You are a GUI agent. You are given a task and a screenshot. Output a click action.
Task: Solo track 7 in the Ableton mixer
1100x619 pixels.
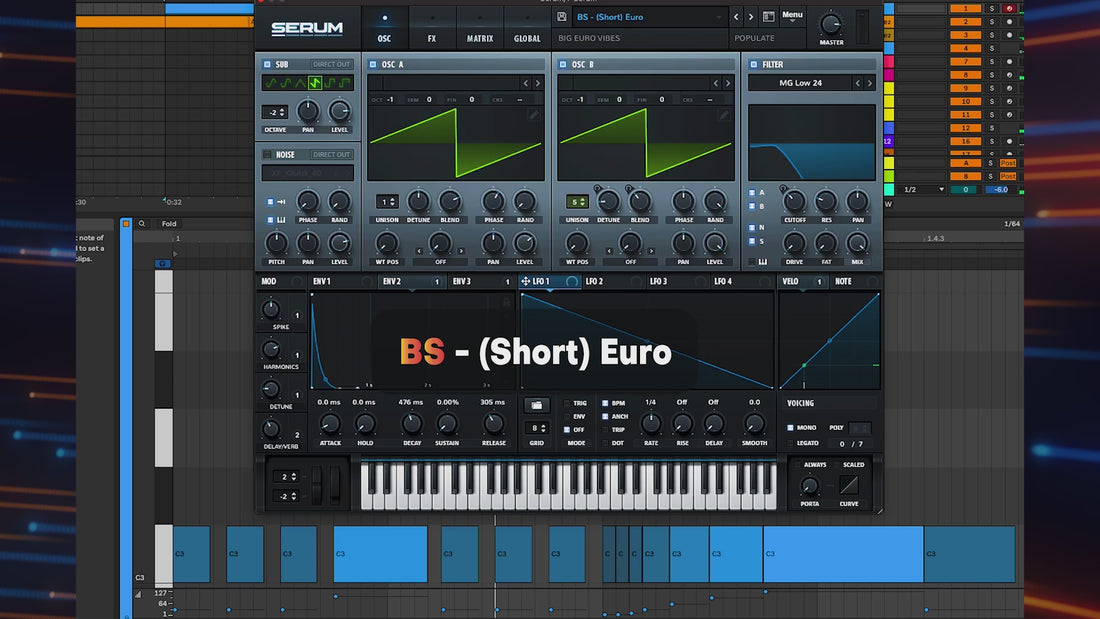point(992,62)
